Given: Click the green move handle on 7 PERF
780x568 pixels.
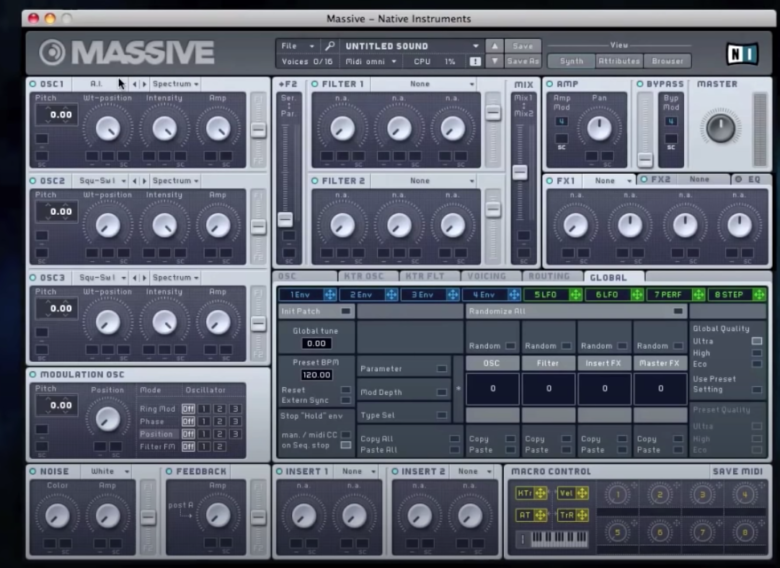Looking at the screenshot, I should (x=698, y=294).
